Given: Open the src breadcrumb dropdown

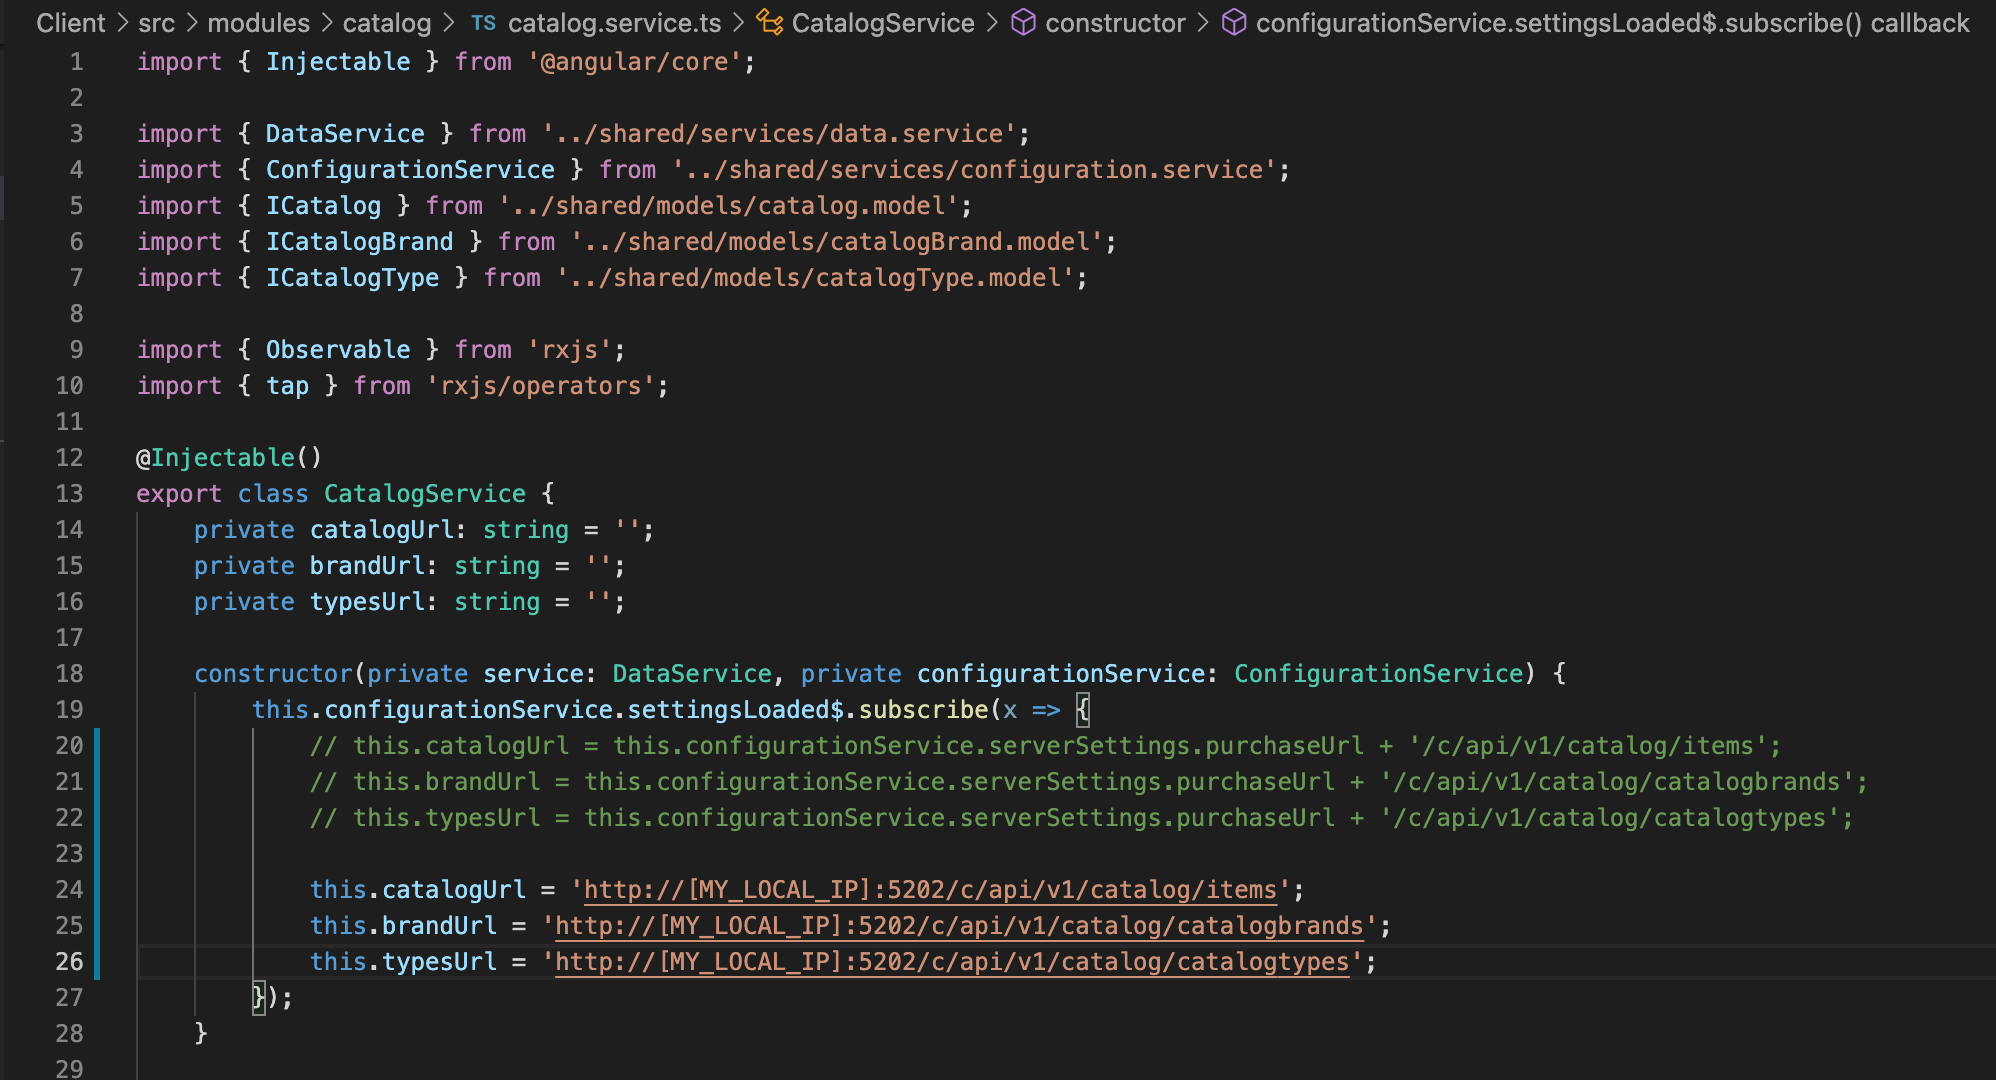Looking at the screenshot, I should tap(156, 23).
